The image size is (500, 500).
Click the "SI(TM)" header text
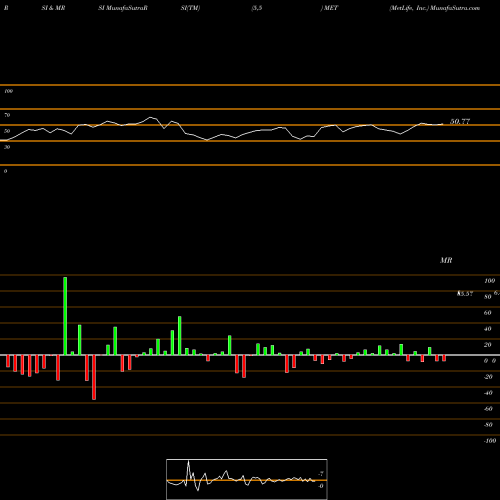pos(190,8)
